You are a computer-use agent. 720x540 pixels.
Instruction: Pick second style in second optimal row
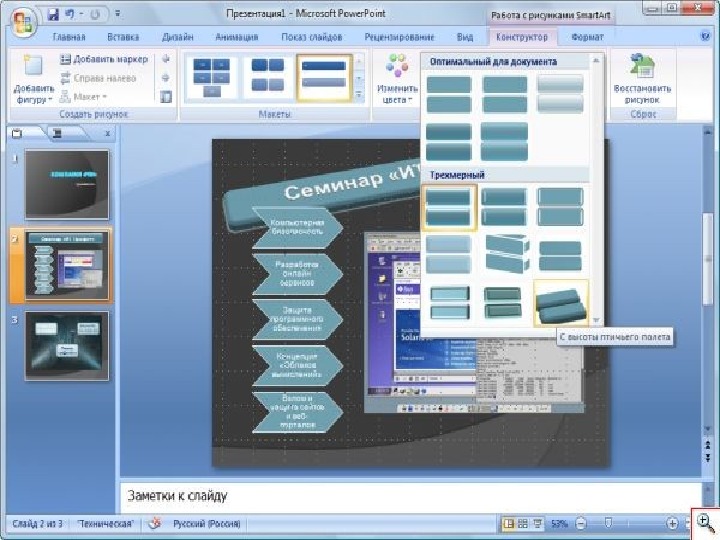[505, 141]
